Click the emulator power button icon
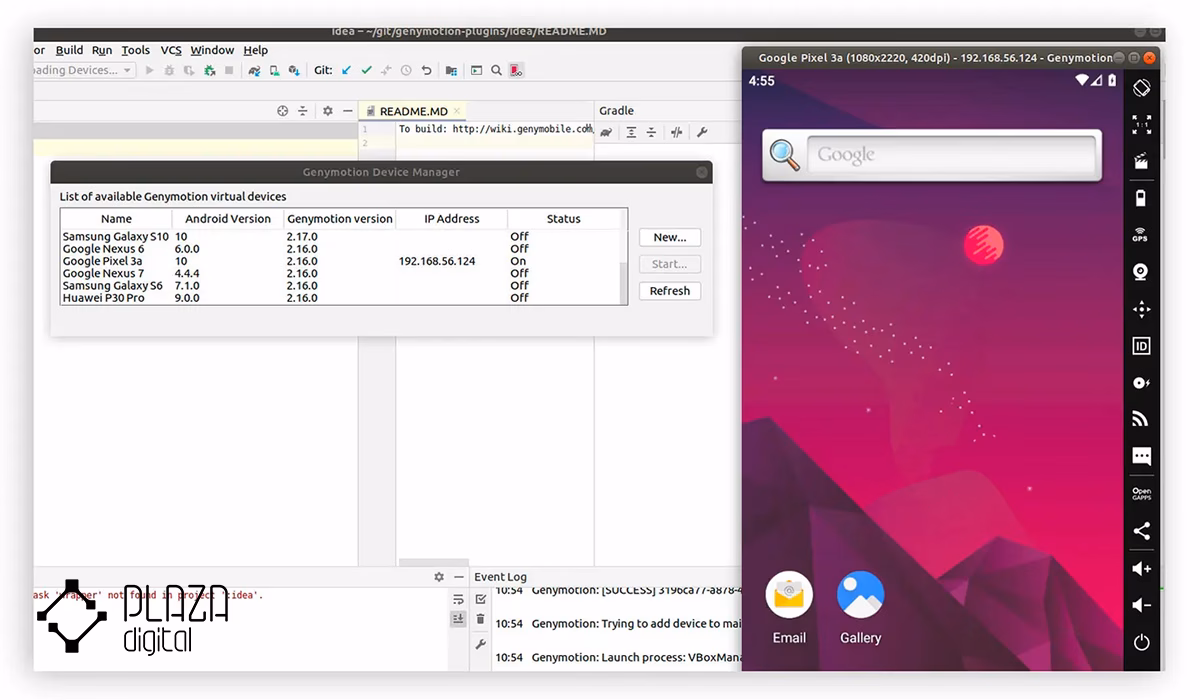The image size is (1200, 700). coord(1141,642)
